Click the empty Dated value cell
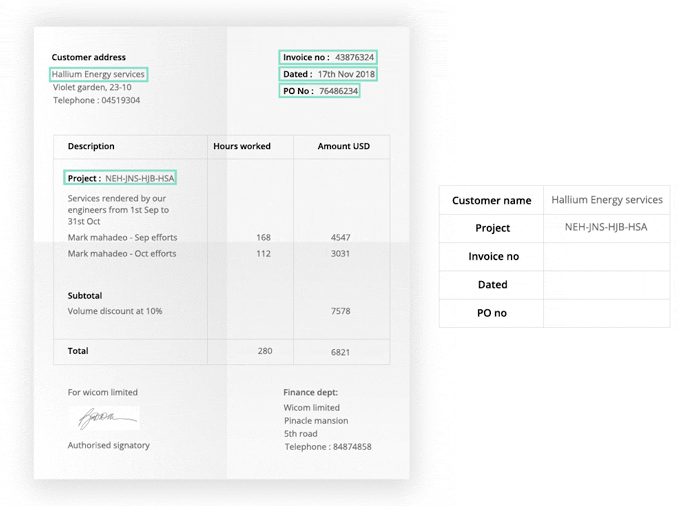This screenshot has height=506, width=700. click(606, 285)
